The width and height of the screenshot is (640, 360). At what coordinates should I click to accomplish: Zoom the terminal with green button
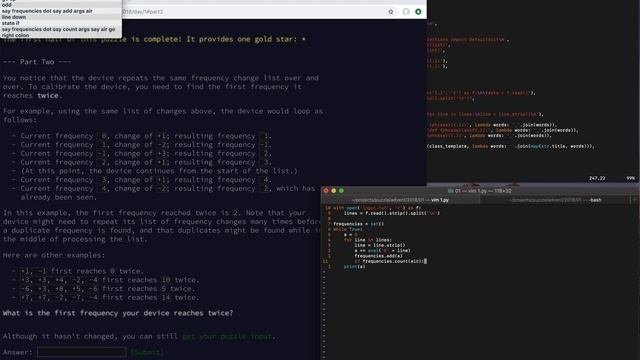pyautogui.click(x=341, y=191)
